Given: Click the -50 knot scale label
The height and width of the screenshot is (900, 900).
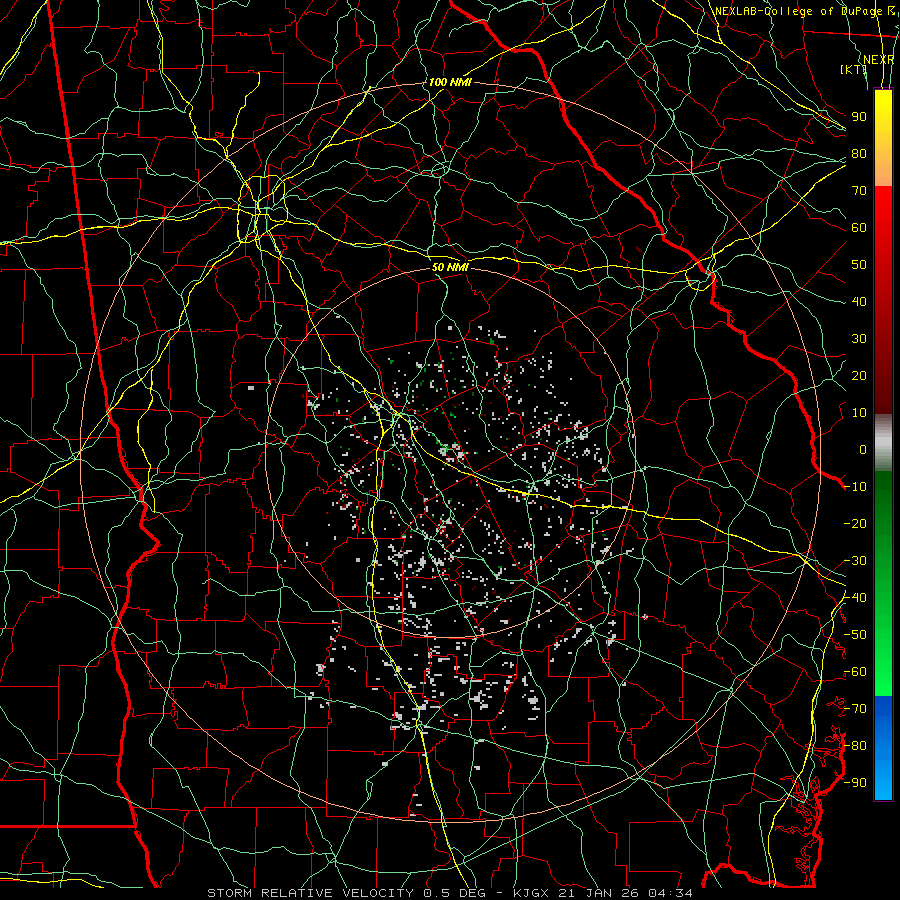Looking at the screenshot, I should tap(855, 635).
